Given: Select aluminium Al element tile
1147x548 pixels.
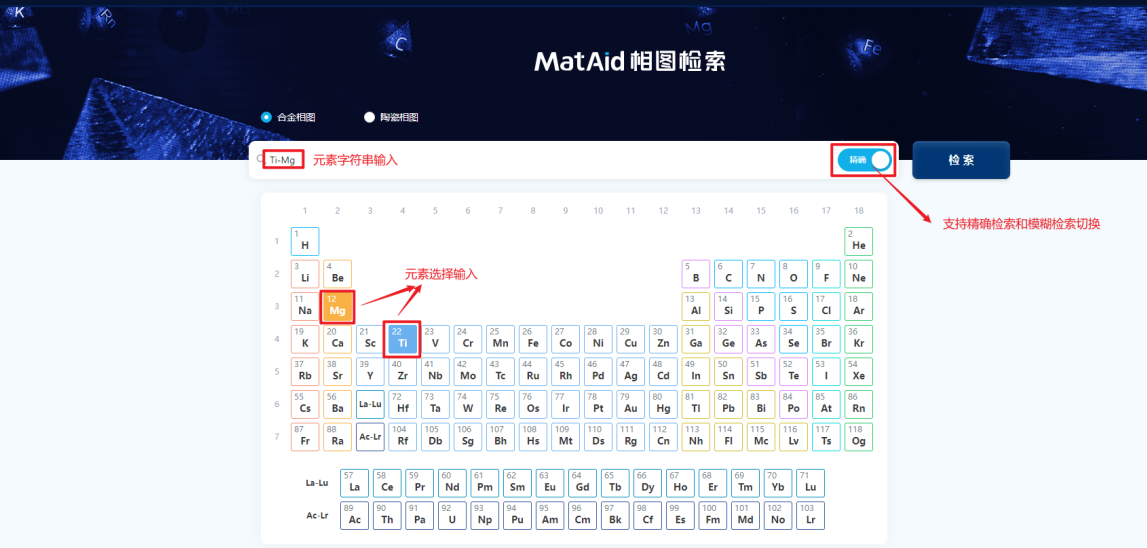Looking at the screenshot, I should [x=696, y=307].
